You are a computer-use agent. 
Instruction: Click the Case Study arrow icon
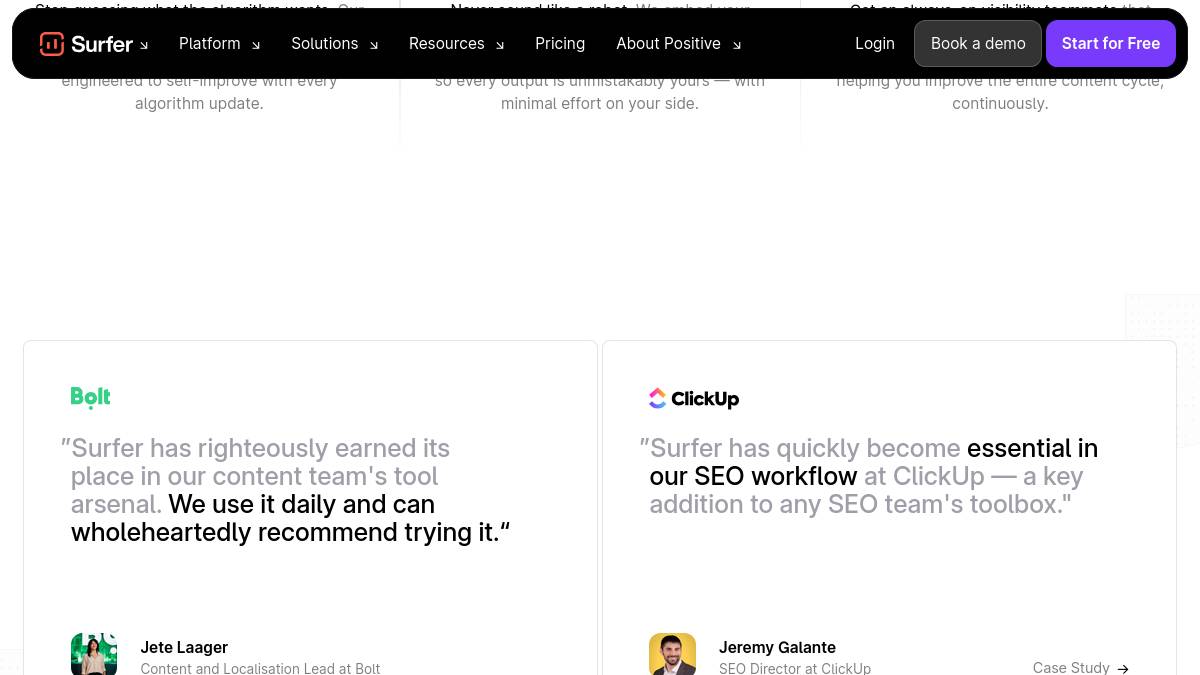click(x=1123, y=669)
